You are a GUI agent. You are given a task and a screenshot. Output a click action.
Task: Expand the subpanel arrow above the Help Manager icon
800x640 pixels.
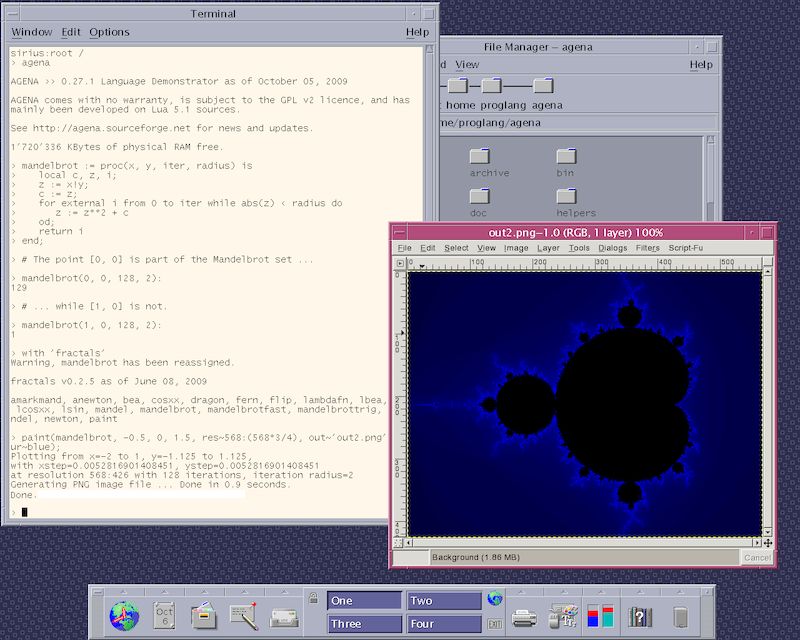[x=640, y=591]
